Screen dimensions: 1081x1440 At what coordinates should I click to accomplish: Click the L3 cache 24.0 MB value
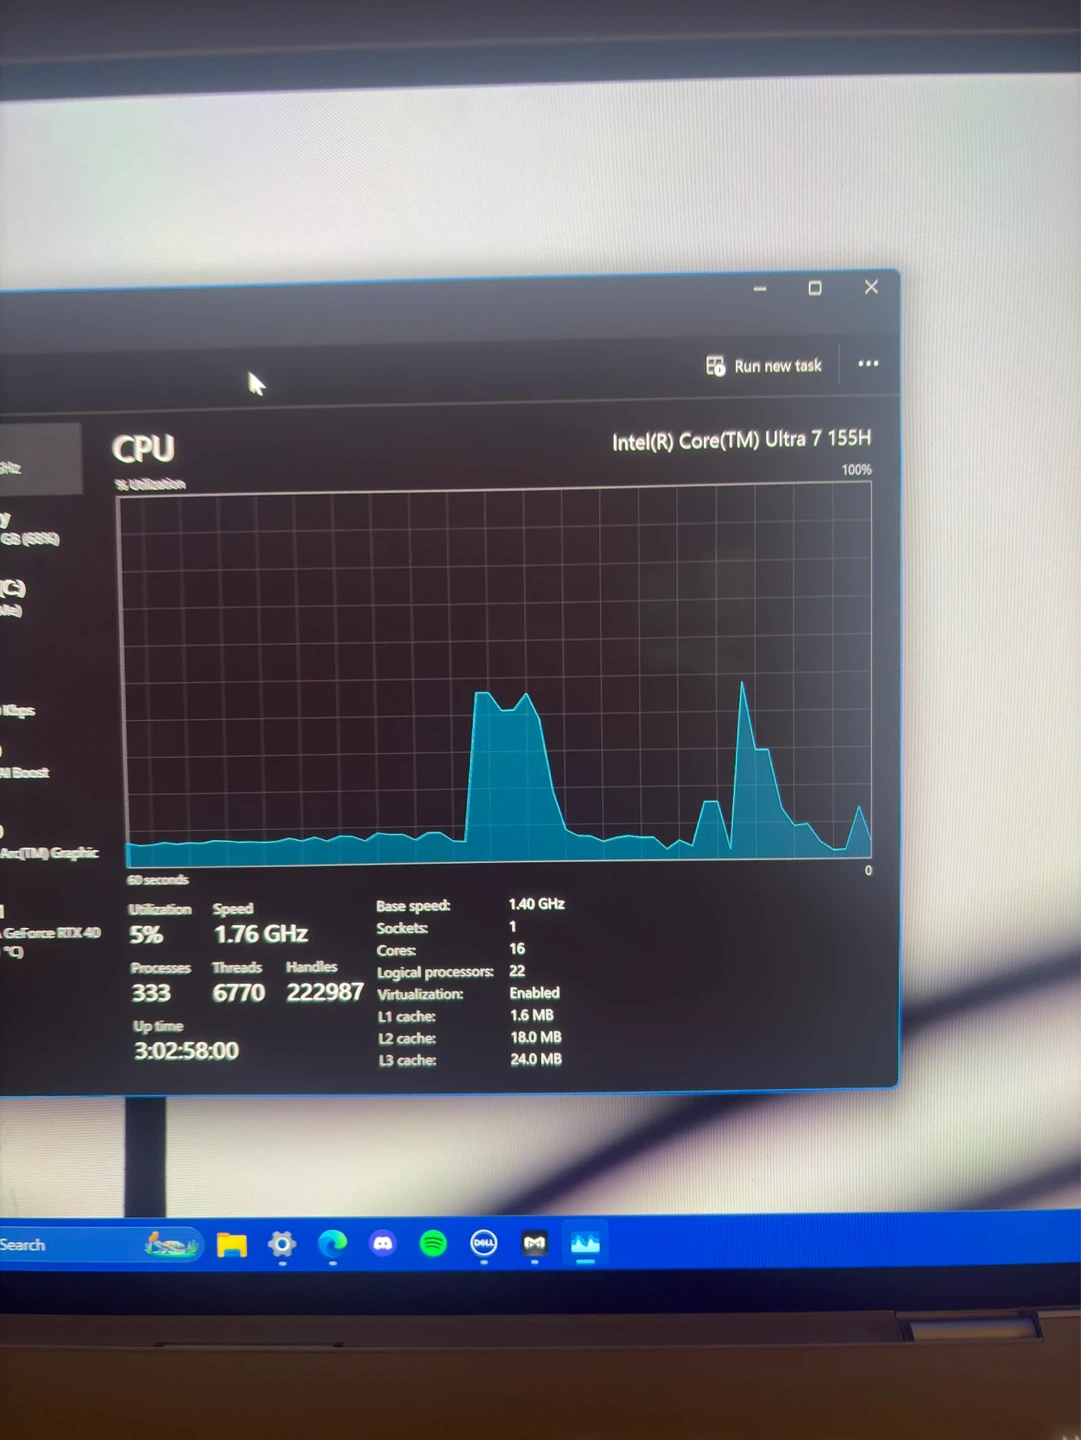tap(536, 1060)
